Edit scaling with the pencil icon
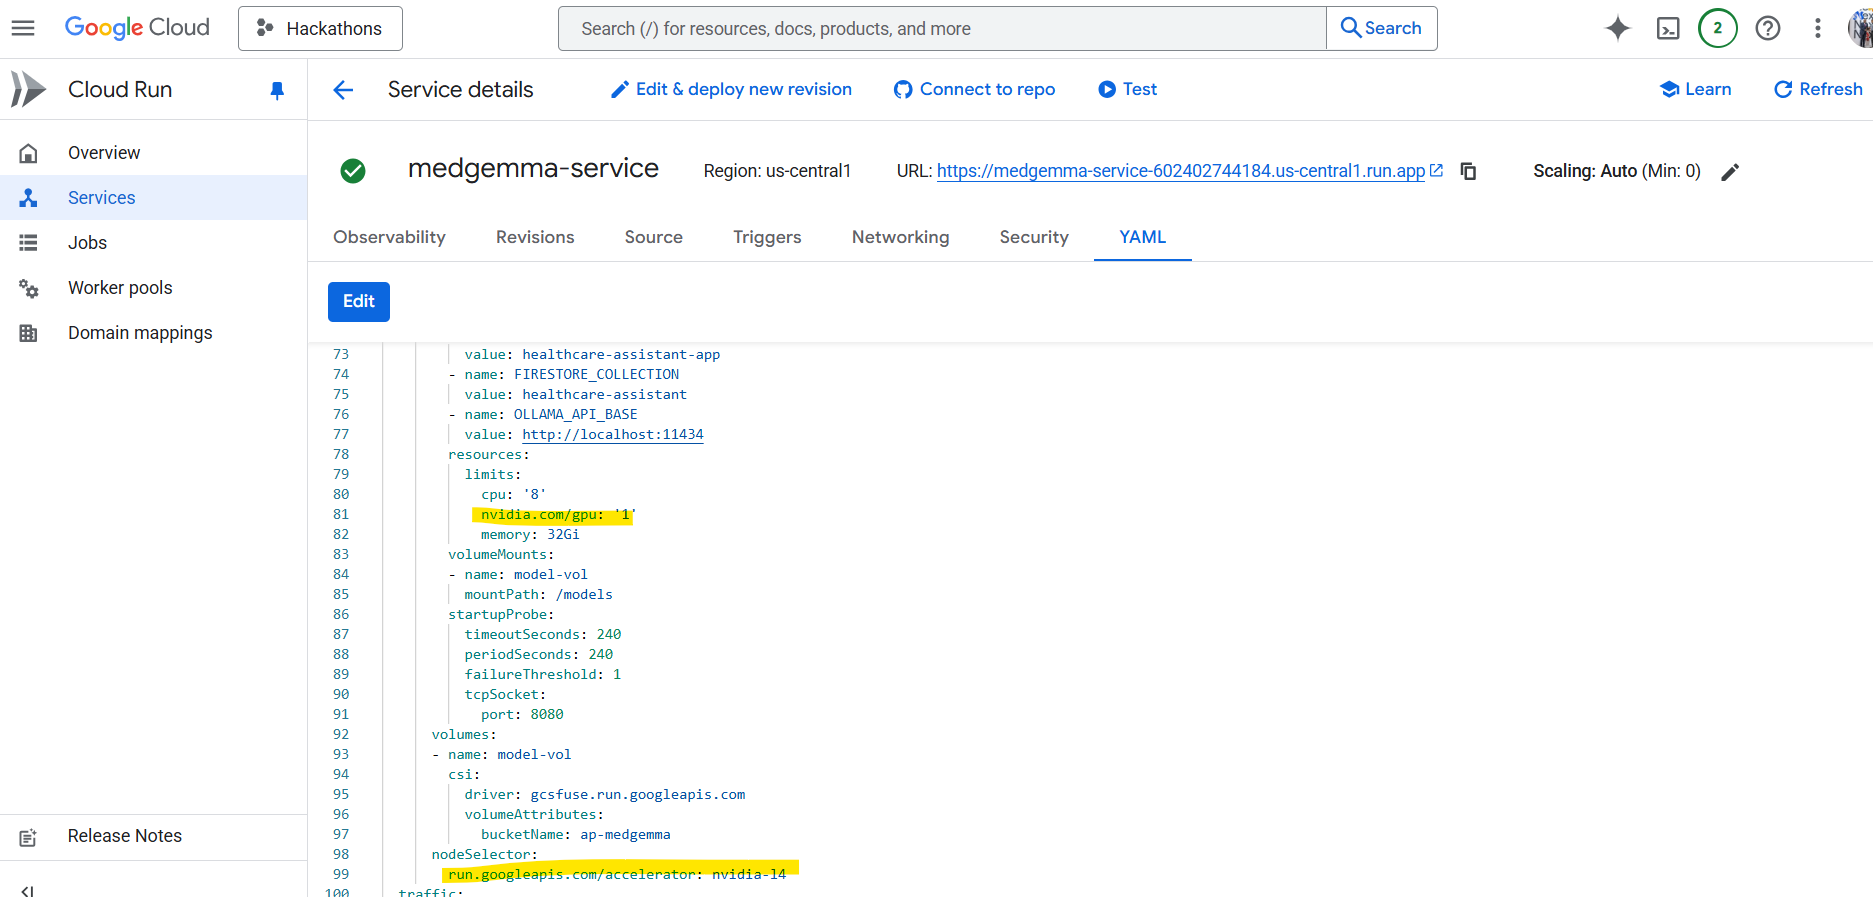Viewport: 1873px width, 897px height. click(1730, 172)
